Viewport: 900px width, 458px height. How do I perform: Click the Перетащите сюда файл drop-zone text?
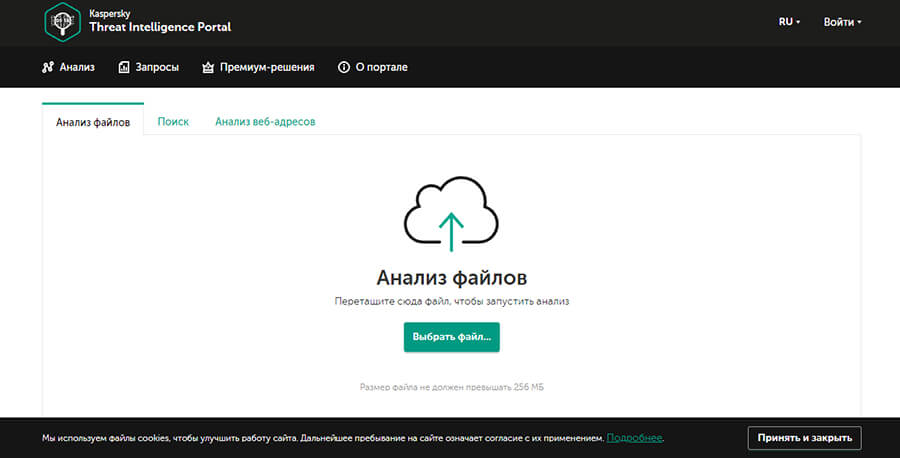click(x=451, y=300)
